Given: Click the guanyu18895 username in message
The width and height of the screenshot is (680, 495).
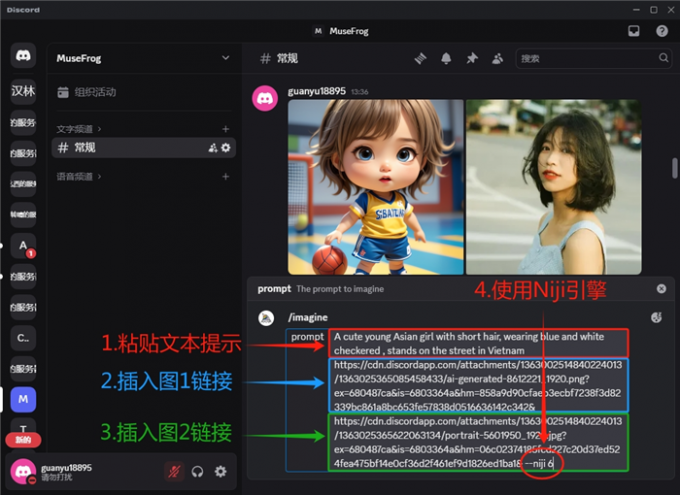Looking at the screenshot, I should pyautogui.click(x=317, y=91).
